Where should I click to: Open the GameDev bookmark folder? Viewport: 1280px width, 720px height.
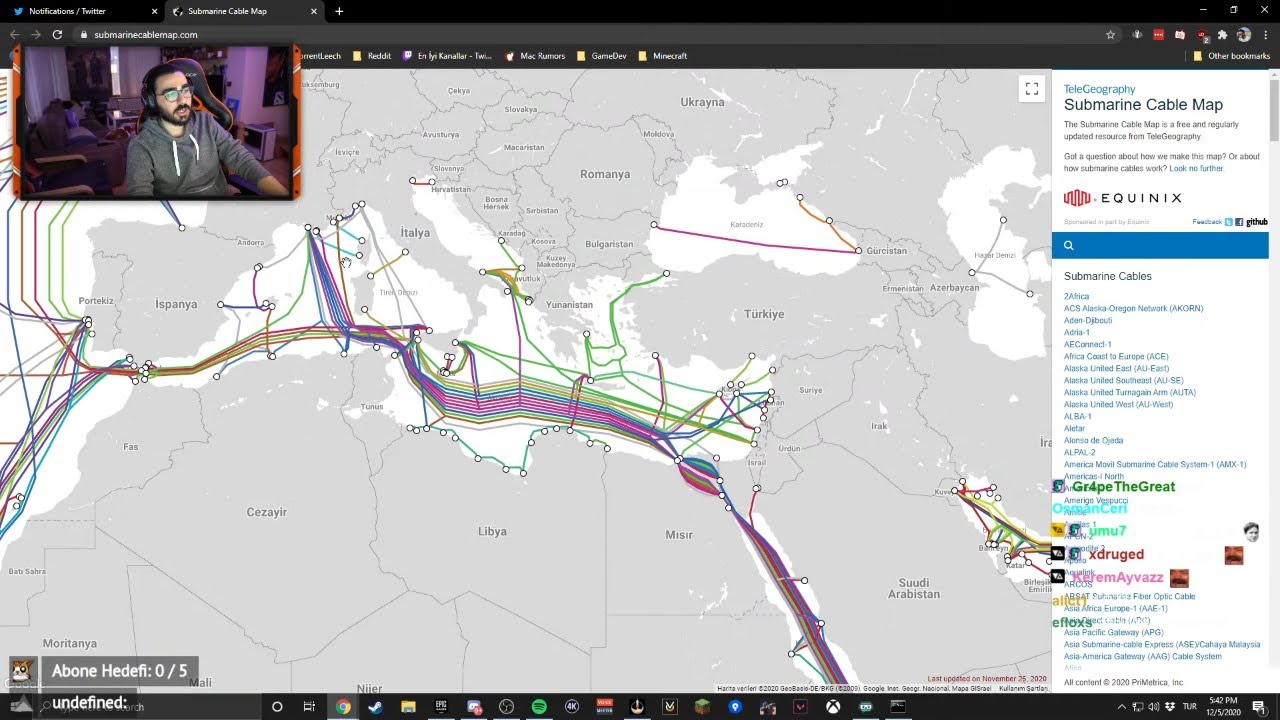pyautogui.click(x=602, y=56)
